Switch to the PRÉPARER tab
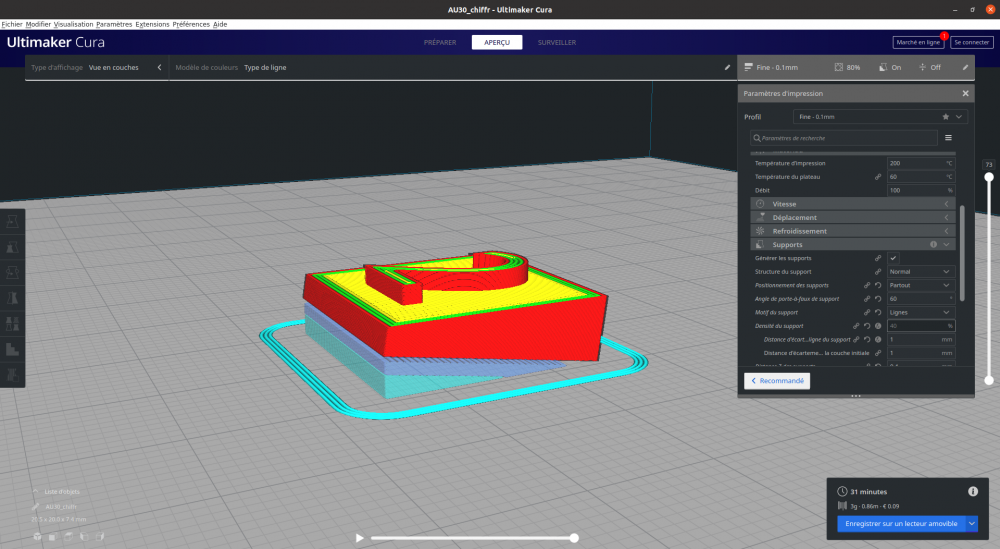 [440, 42]
